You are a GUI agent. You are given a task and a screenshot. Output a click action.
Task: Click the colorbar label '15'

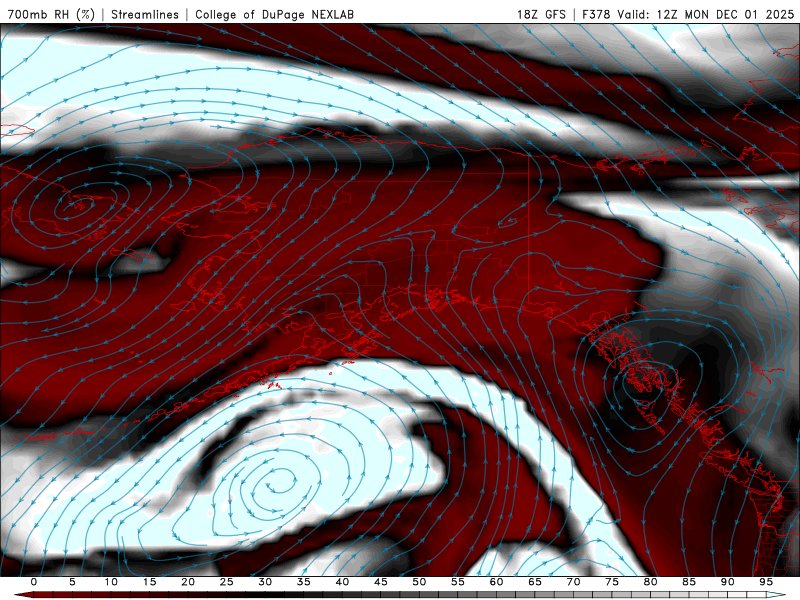tap(149, 582)
